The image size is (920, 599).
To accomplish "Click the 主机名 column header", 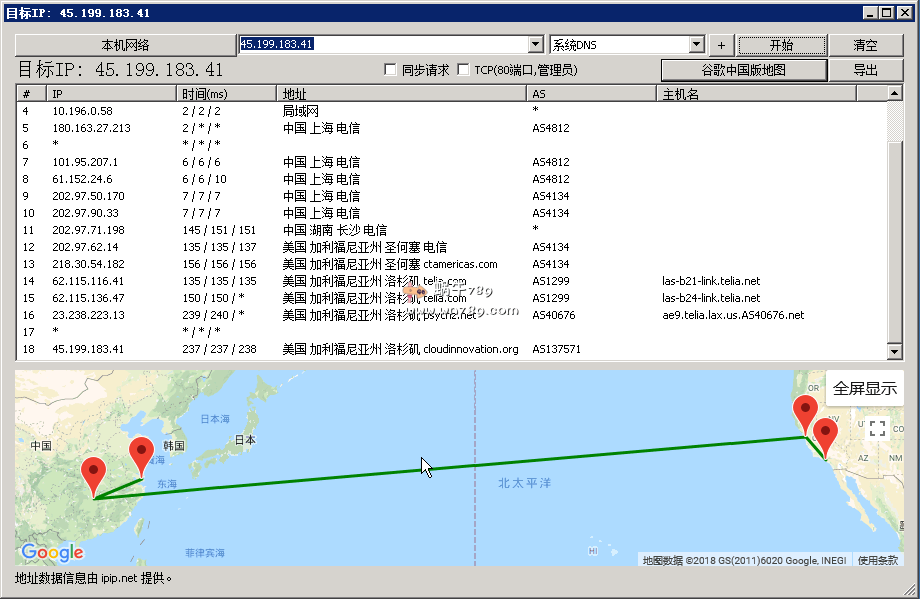I will (756, 94).
